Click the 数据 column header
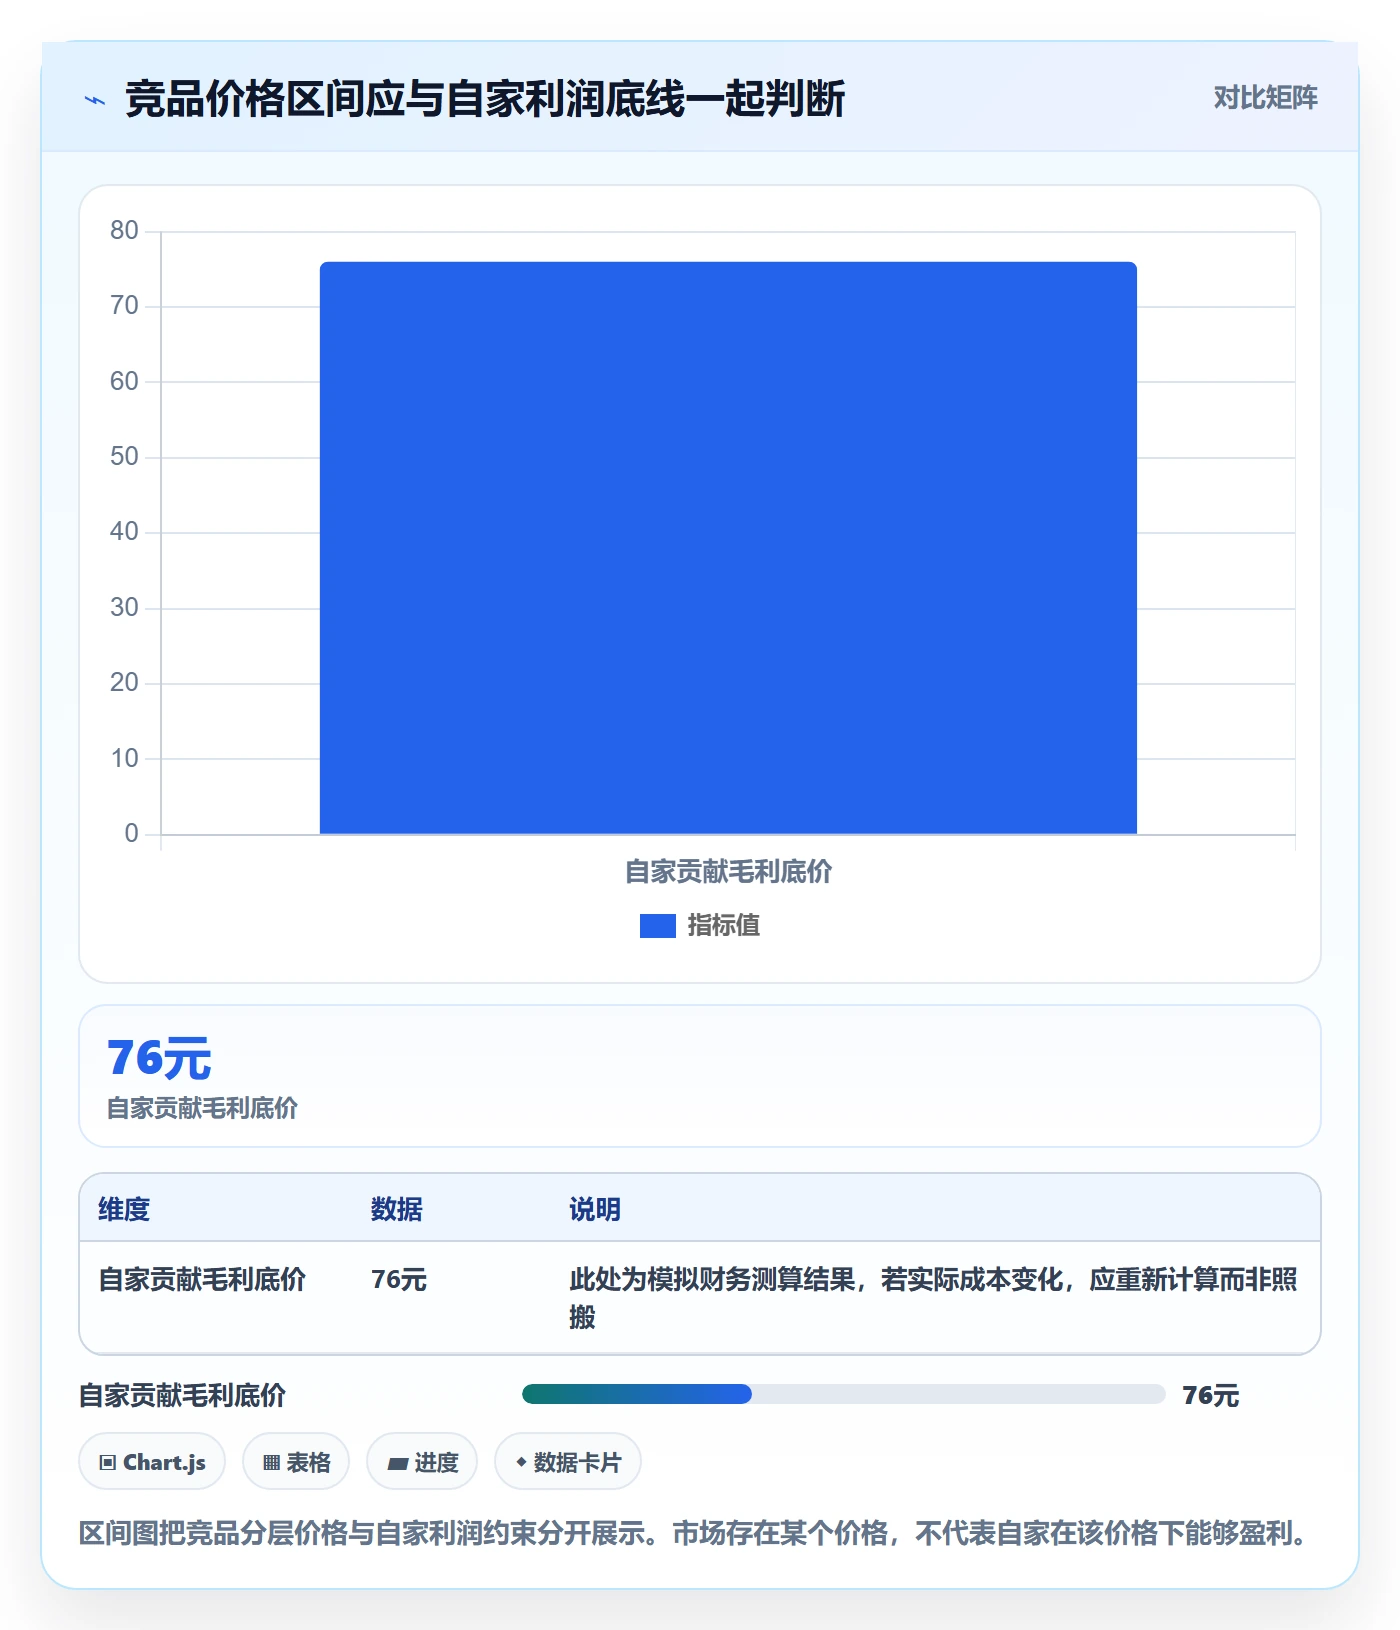Image resolution: width=1400 pixels, height=1630 pixels. point(397,1209)
